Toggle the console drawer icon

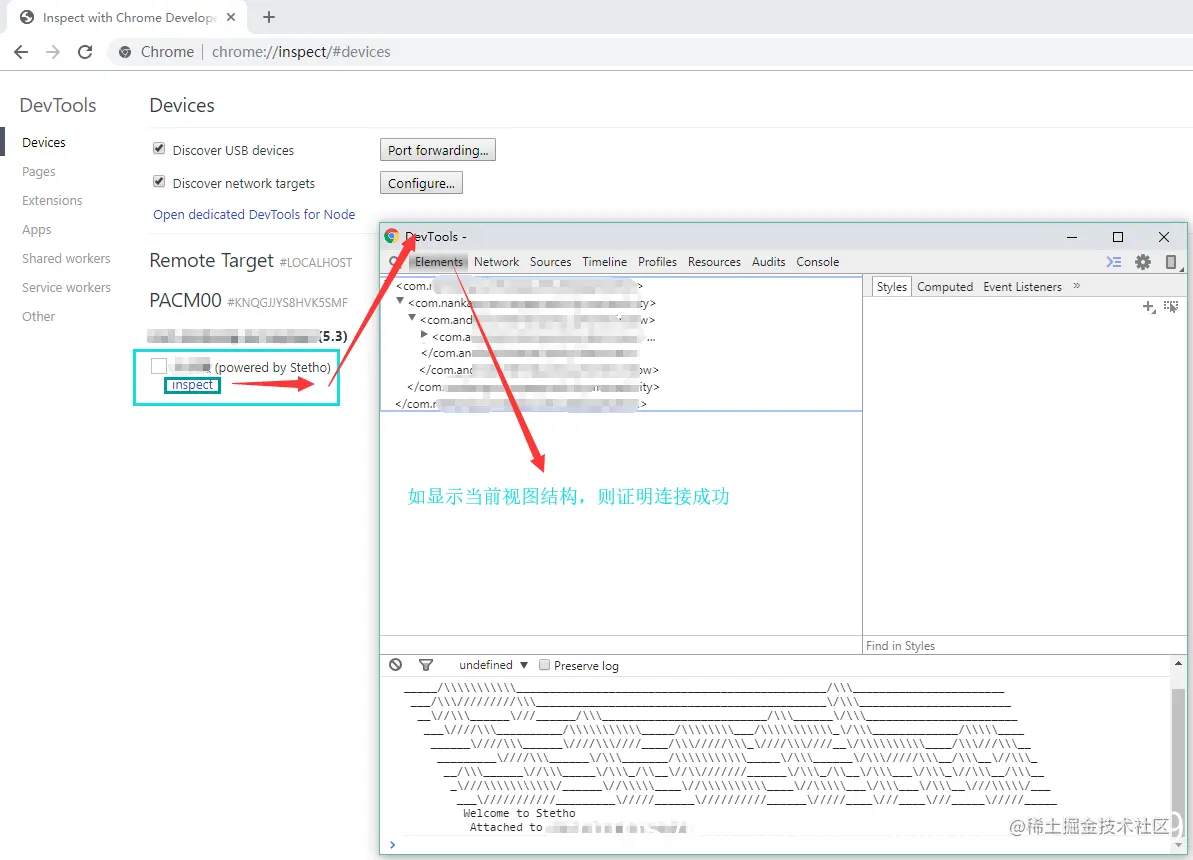coord(1114,262)
